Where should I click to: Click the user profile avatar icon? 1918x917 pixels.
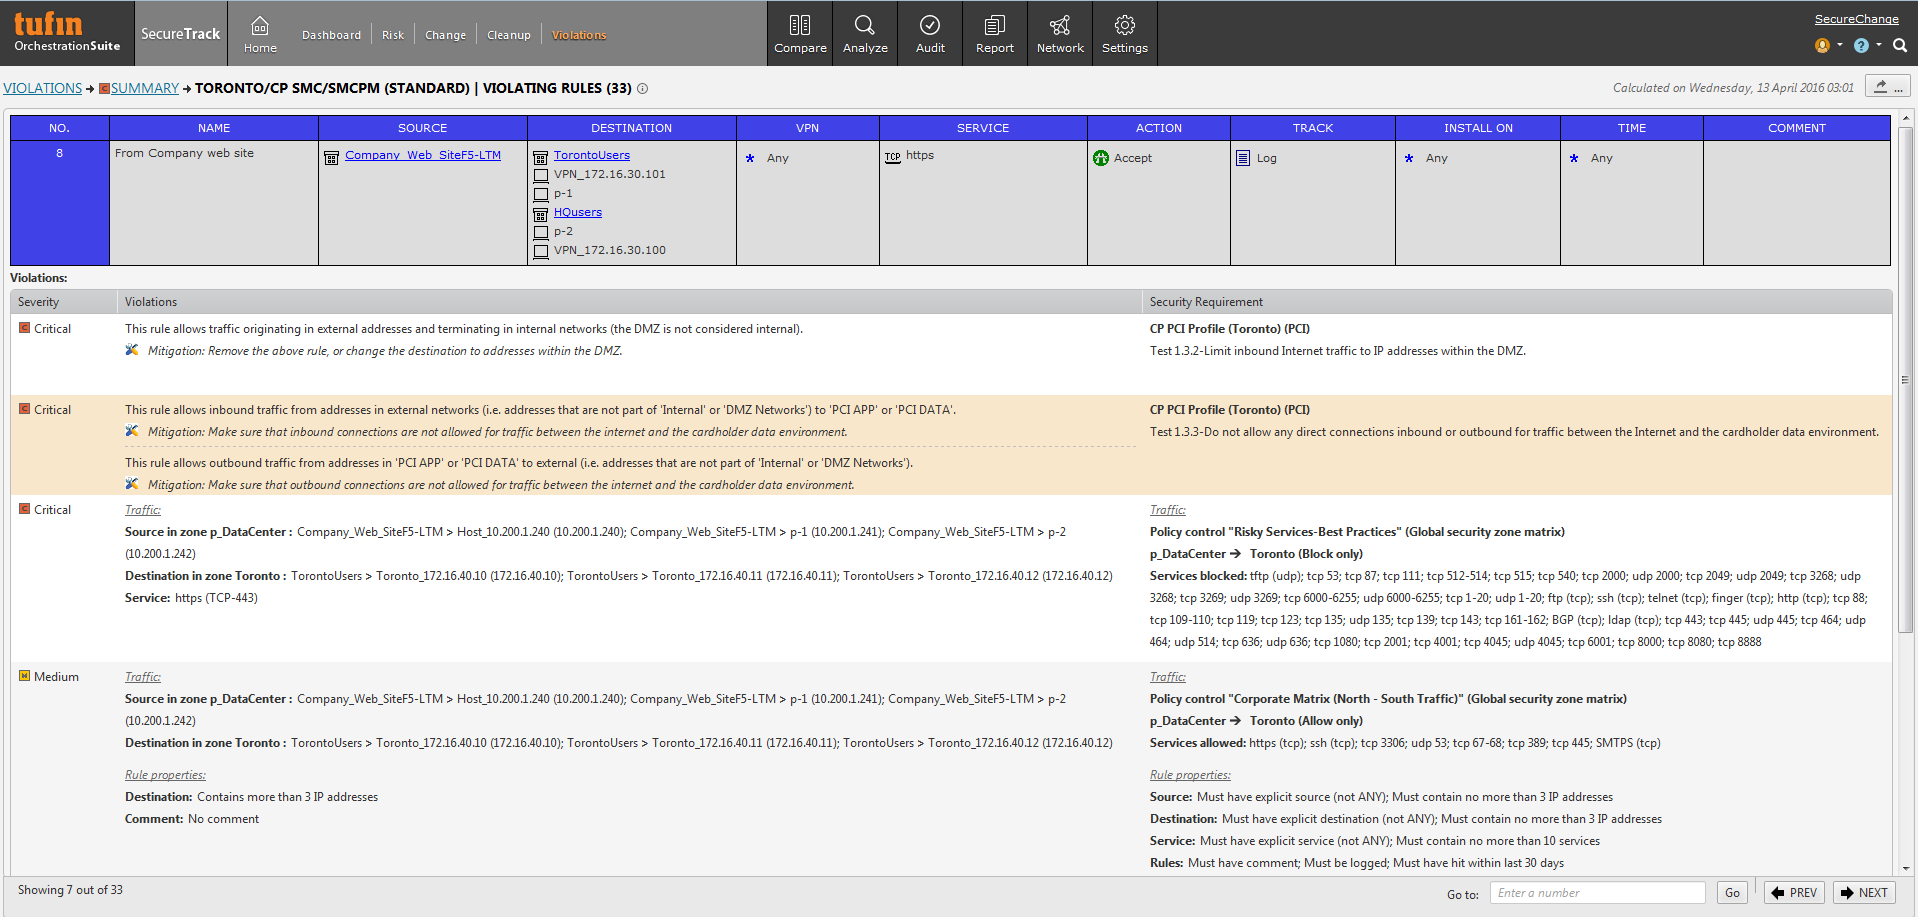pyautogui.click(x=1822, y=45)
